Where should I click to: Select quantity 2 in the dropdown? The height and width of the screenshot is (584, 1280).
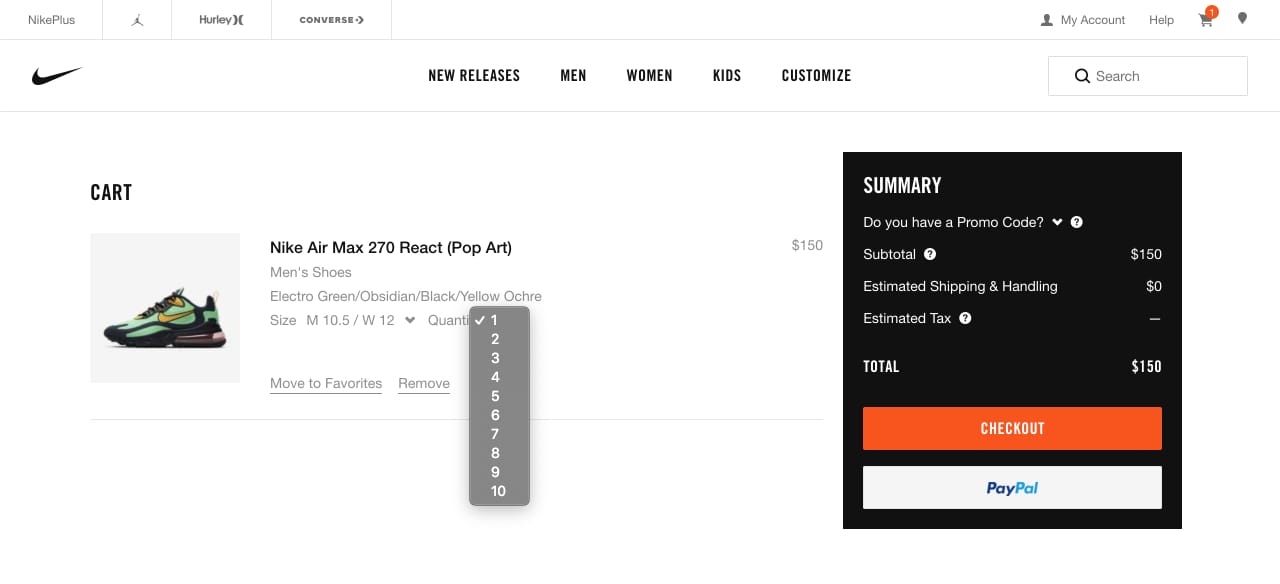coord(499,340)
